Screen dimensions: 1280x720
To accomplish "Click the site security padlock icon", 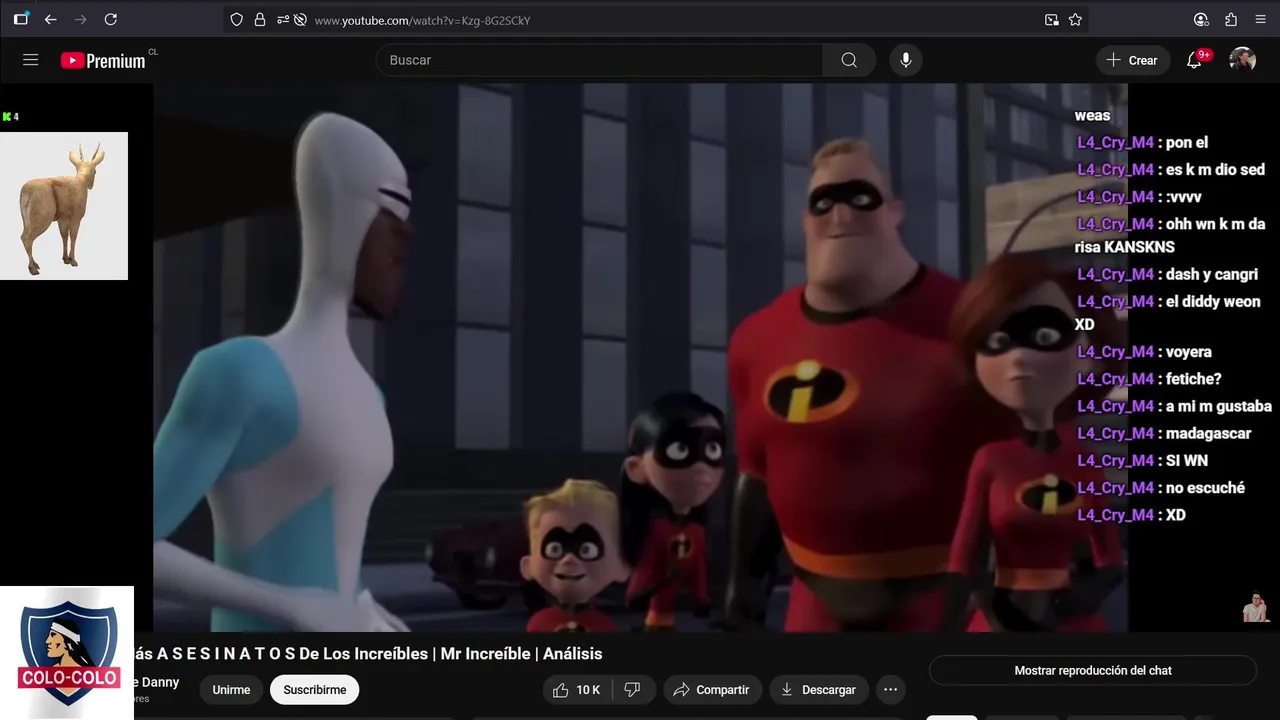I will [x=260, y=19].
